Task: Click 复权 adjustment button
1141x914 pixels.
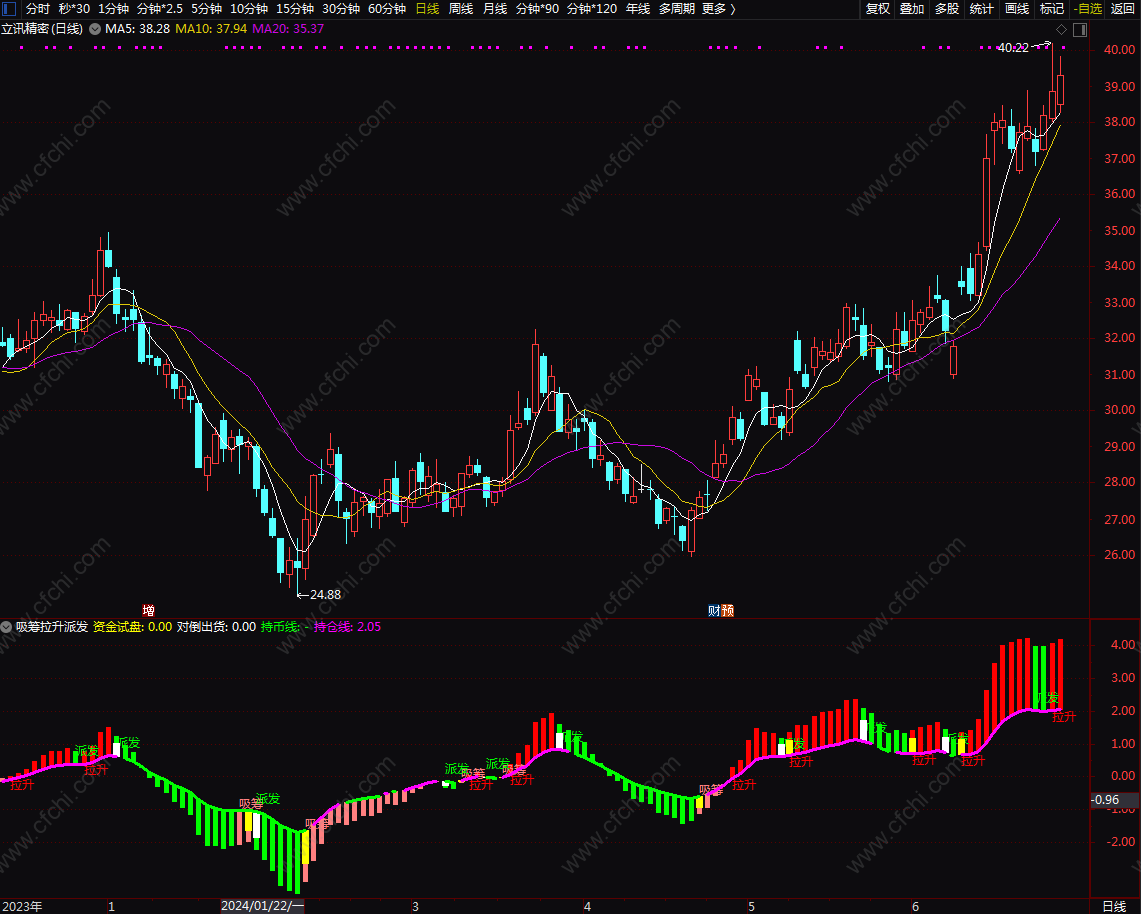Action: 878,9
